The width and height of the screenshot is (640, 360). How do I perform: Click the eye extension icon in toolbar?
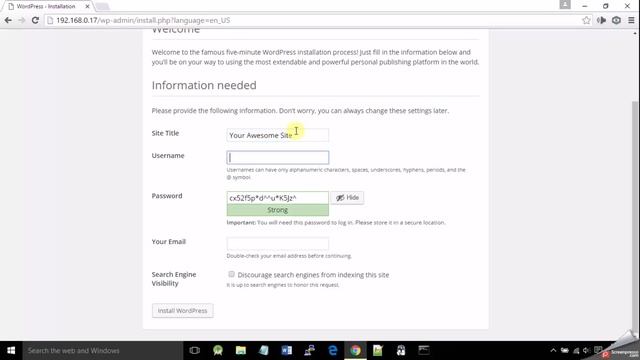[616, 20]
